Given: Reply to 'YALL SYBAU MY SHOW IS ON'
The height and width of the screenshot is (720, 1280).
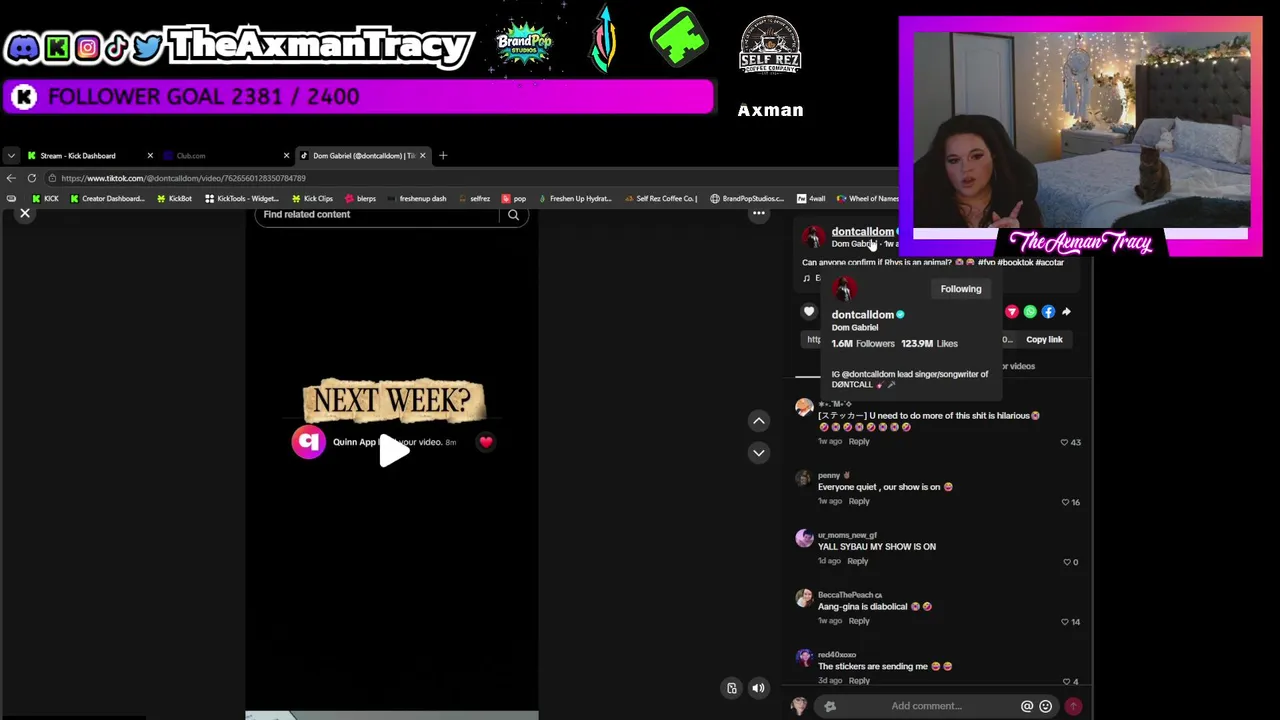Looking at the screenshot, I should (x=858, y=561).
